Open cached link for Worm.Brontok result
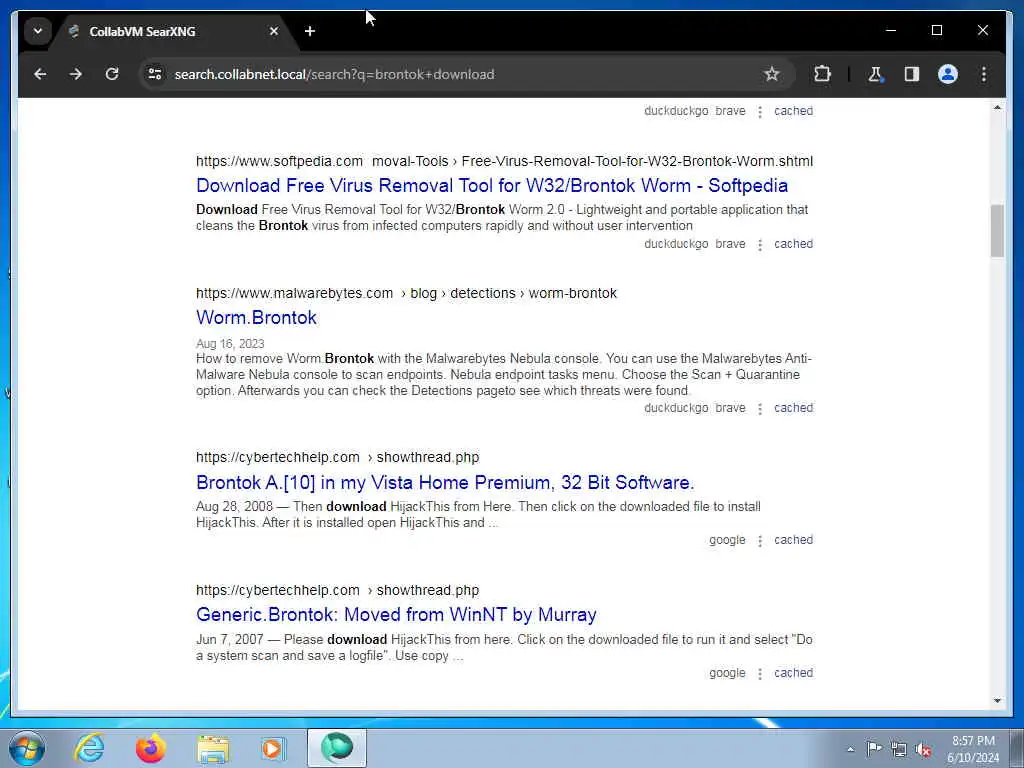This screenshot has width=1024, height=768. [x=793, y=408]
